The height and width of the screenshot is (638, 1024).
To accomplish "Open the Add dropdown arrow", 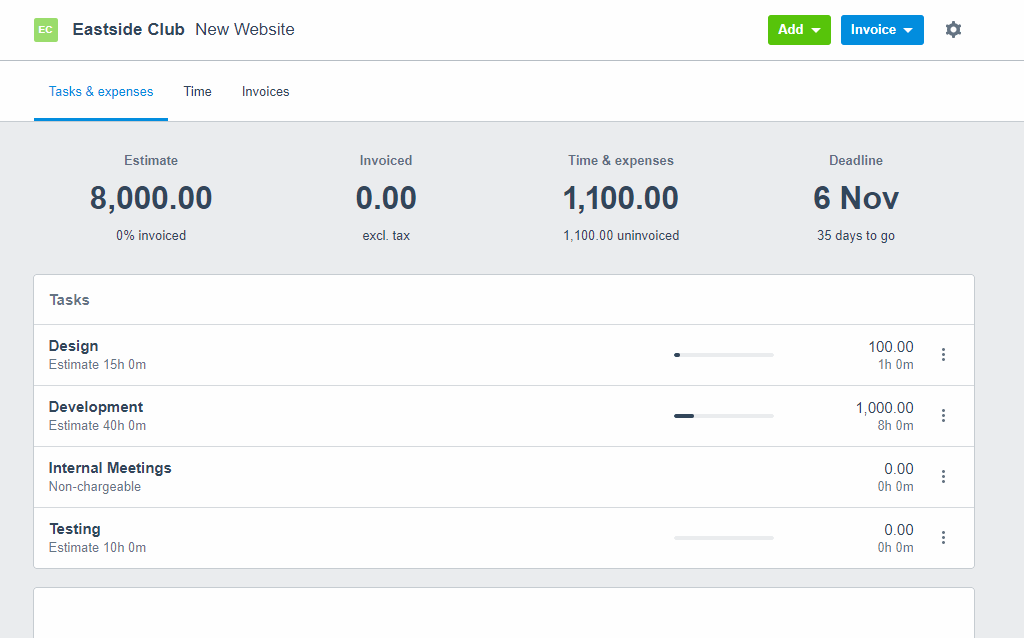I will [x=817, y=30].
